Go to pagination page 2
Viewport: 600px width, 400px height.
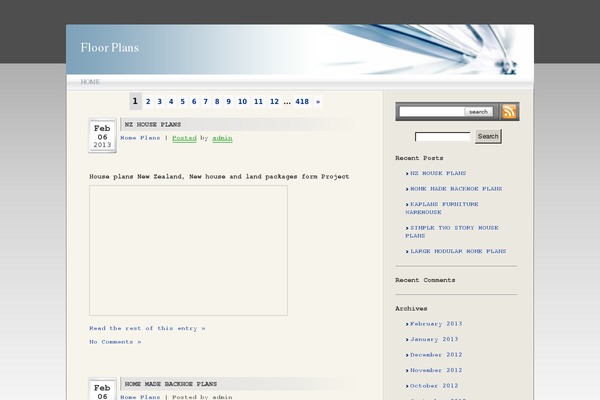coord(148,101)
